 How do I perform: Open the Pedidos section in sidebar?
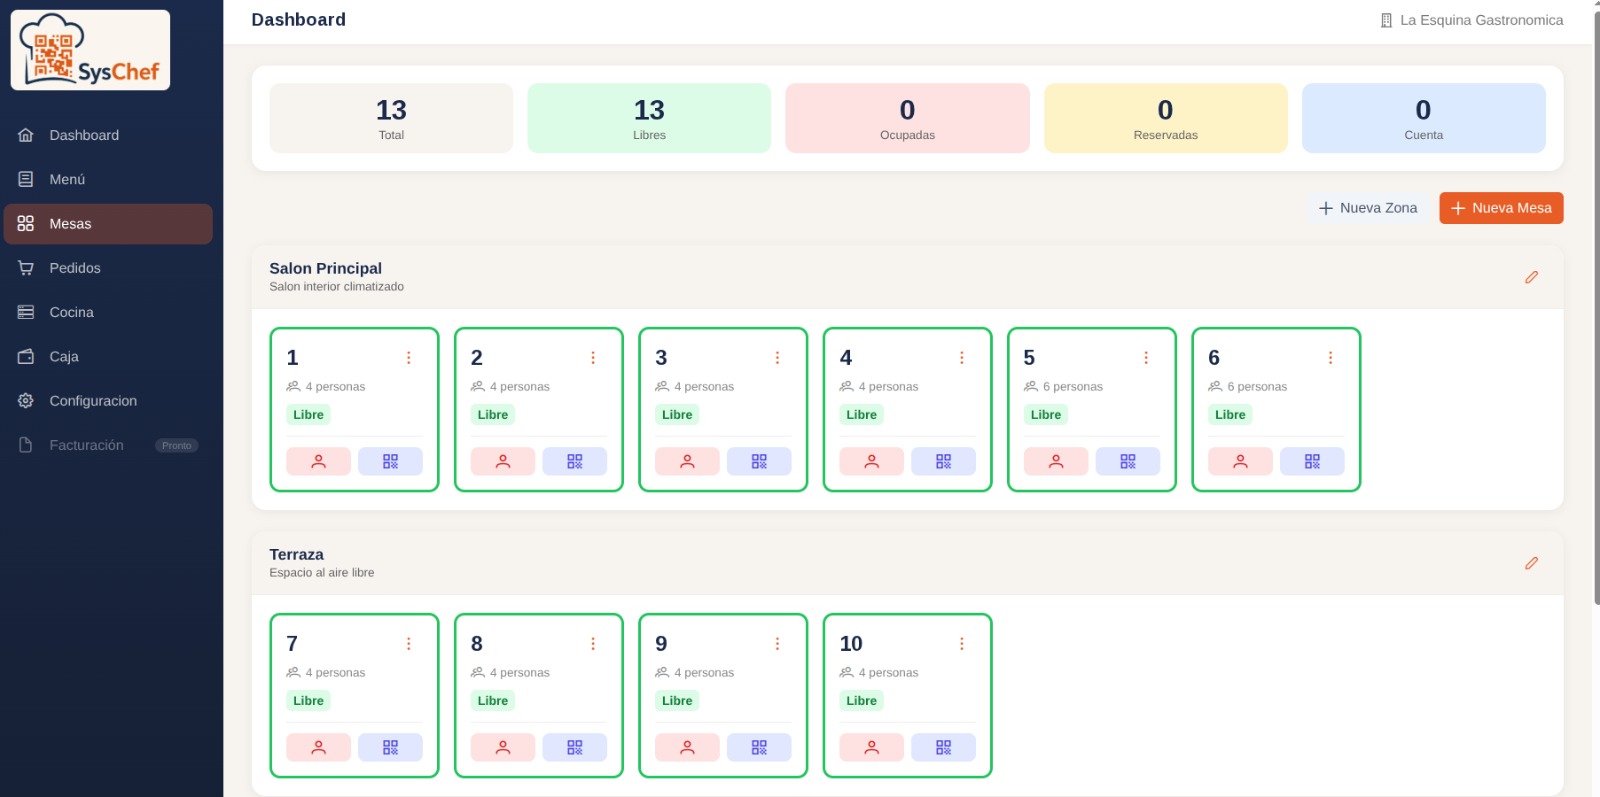(75, 268)
